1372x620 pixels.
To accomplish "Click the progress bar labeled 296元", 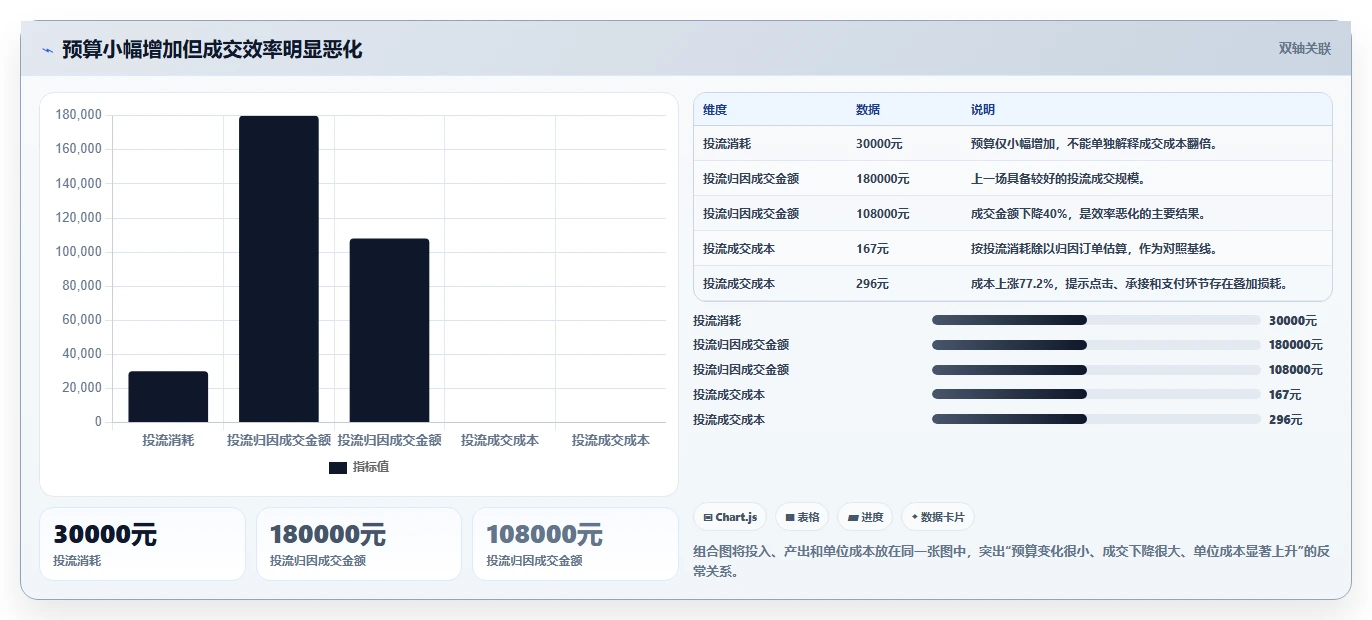I will (1096, 420).
